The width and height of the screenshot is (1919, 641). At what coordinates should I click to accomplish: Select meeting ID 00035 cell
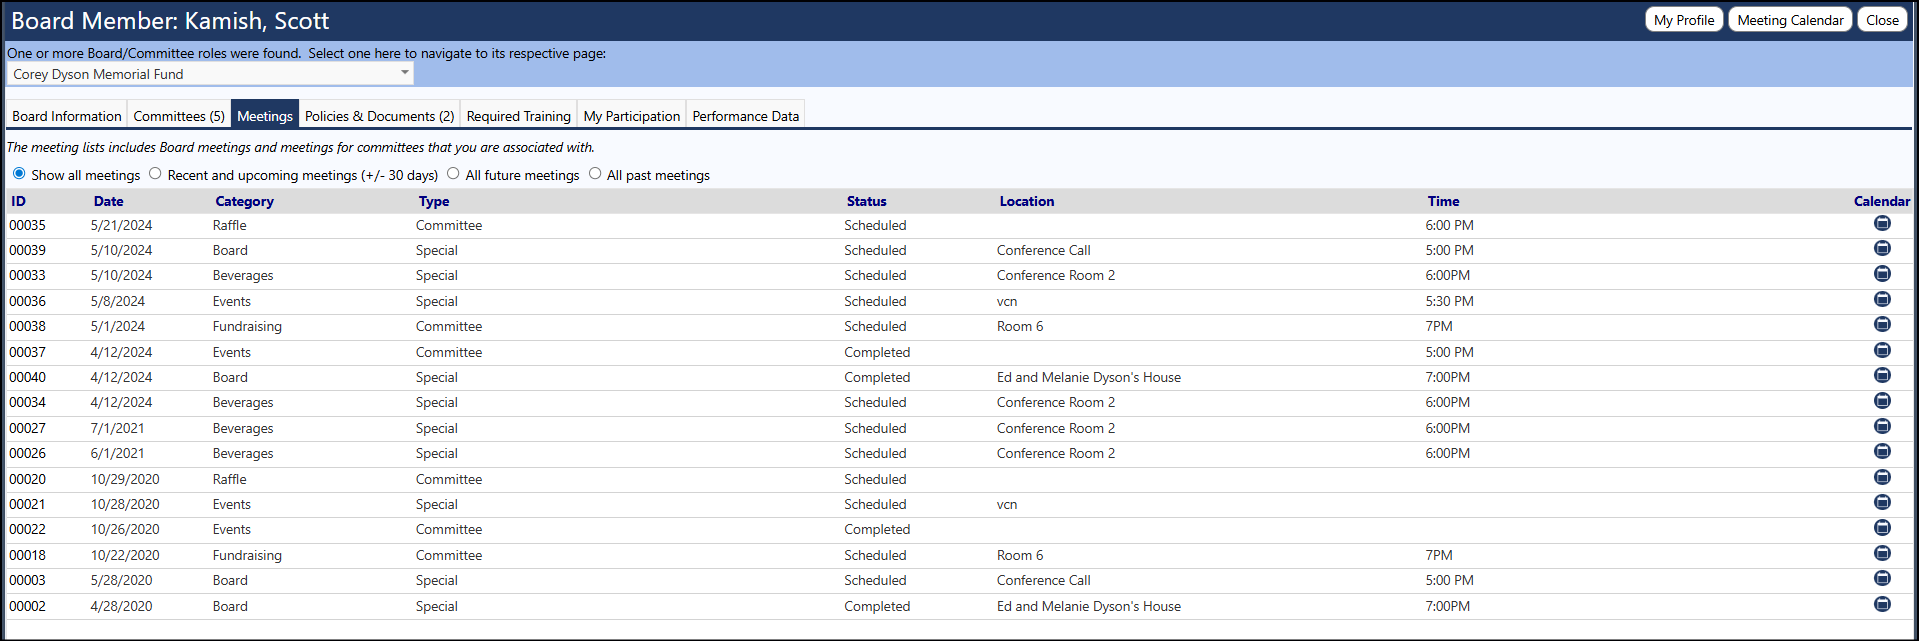pyautogui.click(x=27, y=225)
